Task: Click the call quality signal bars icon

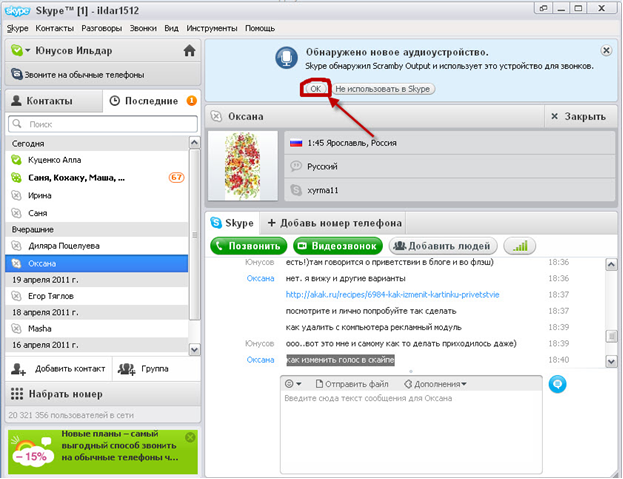Action: pyautogui.click(x=520, y=246)
